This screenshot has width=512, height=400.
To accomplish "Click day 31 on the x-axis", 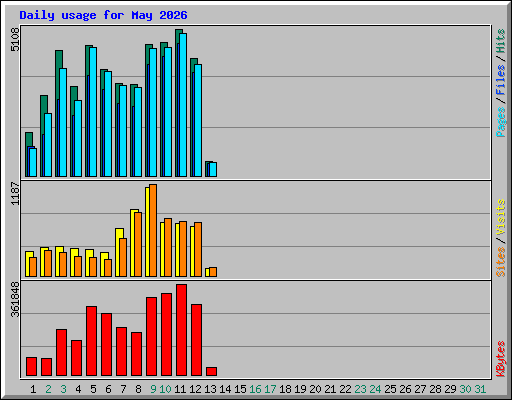I will point(480,389).
